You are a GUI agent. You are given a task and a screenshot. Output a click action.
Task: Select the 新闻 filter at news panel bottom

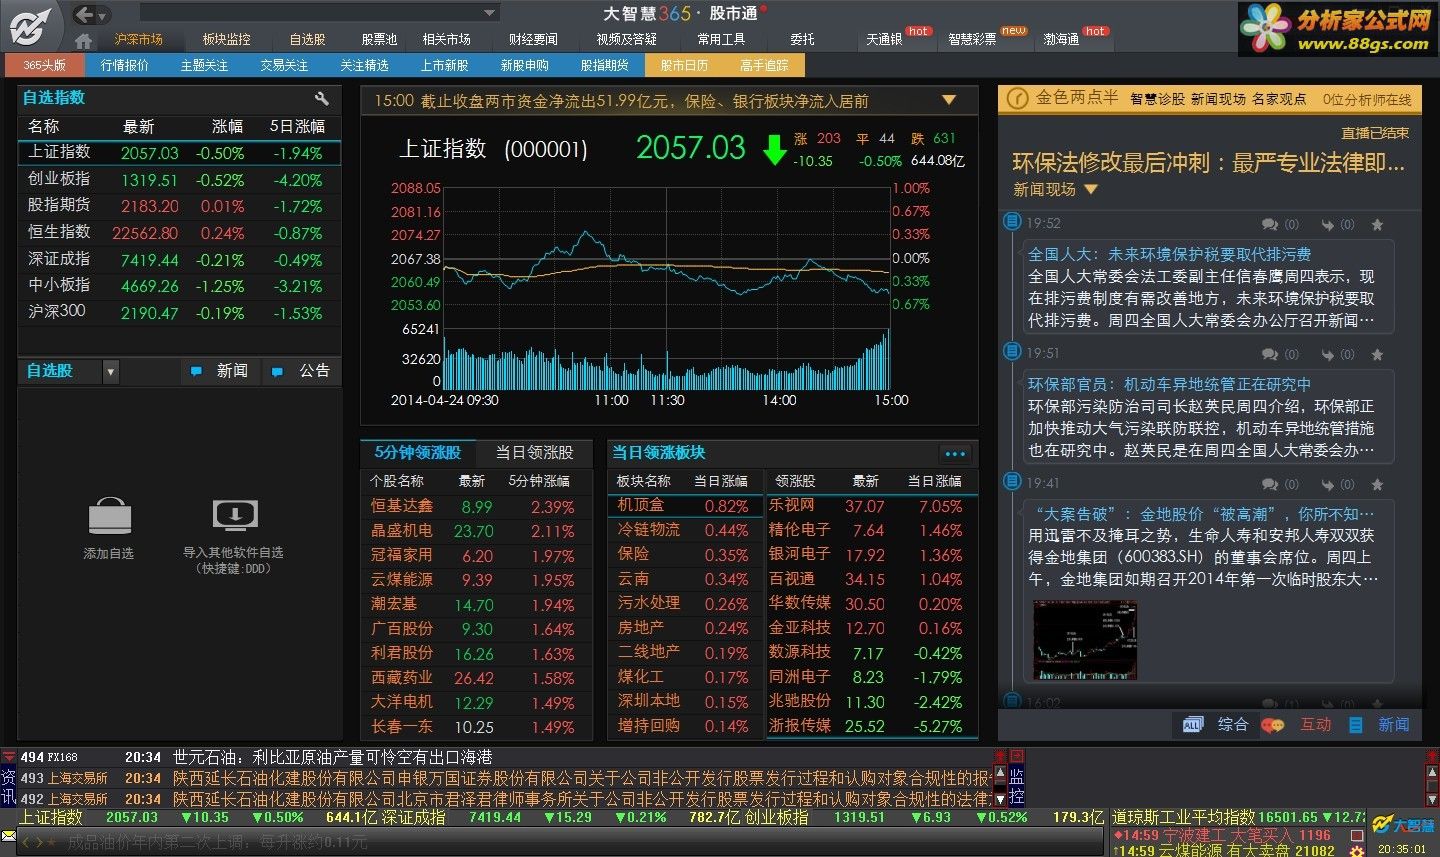pyautogui.click(x=1380, y=725)
